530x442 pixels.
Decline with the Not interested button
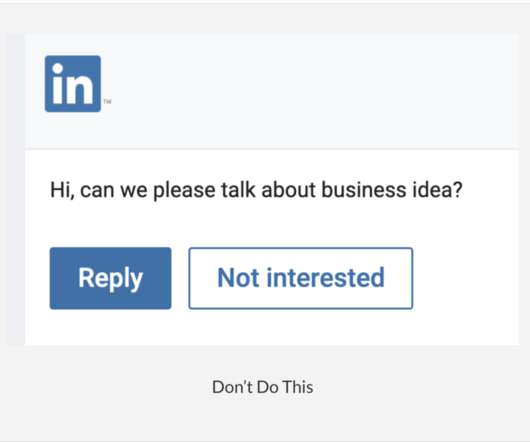(301, 278)
